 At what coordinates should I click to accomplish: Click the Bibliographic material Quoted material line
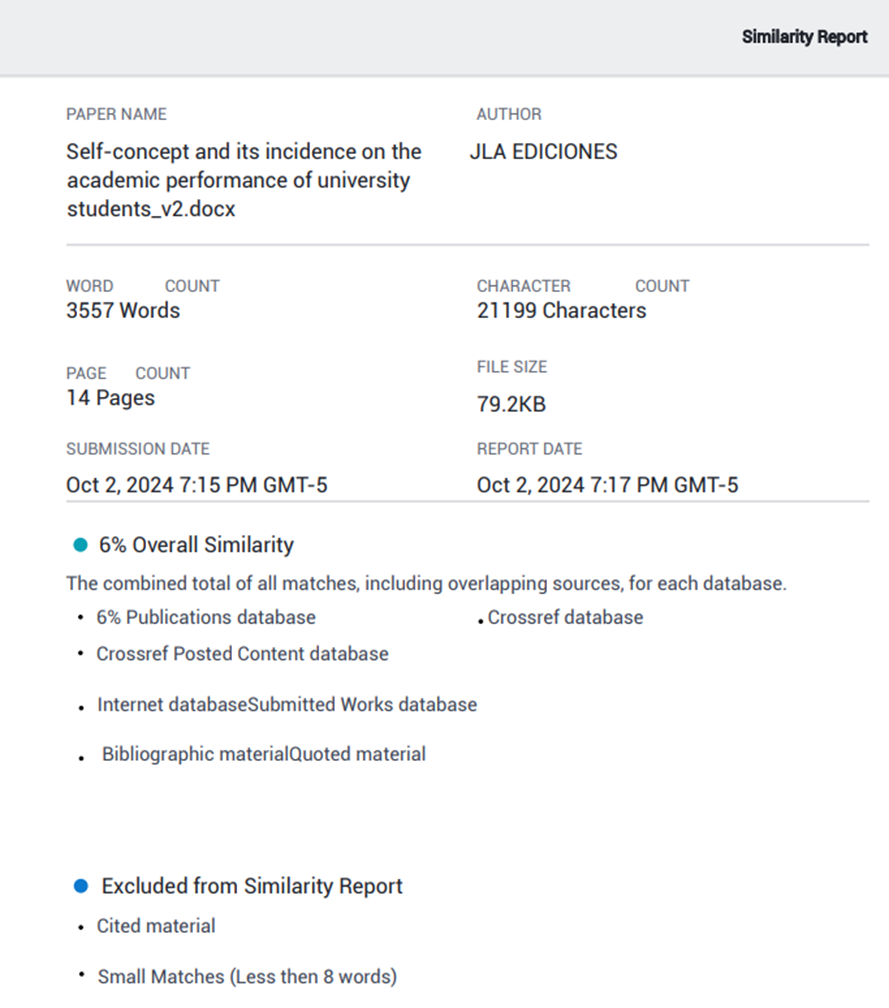(264, 755)
